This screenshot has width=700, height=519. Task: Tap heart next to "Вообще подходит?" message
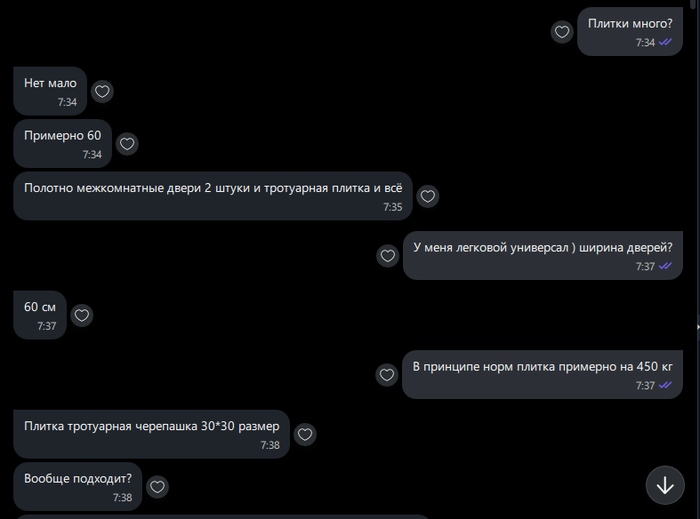(157, 486)
